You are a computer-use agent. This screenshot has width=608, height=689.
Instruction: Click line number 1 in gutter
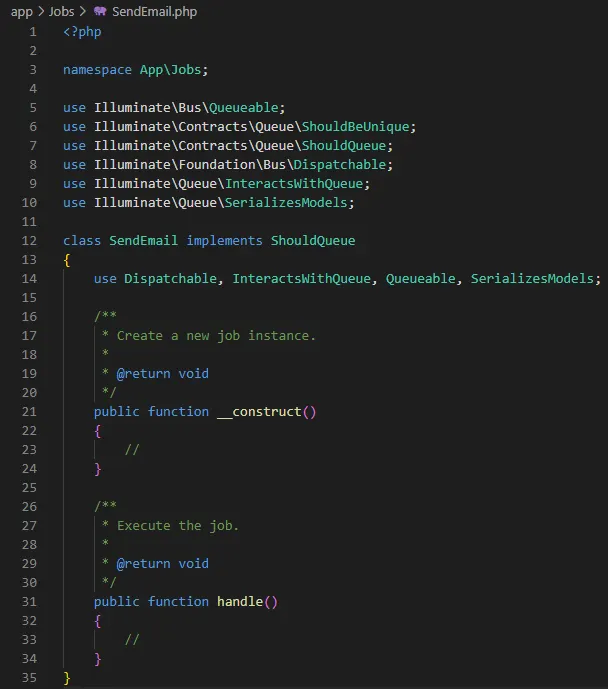pos(33,32)
